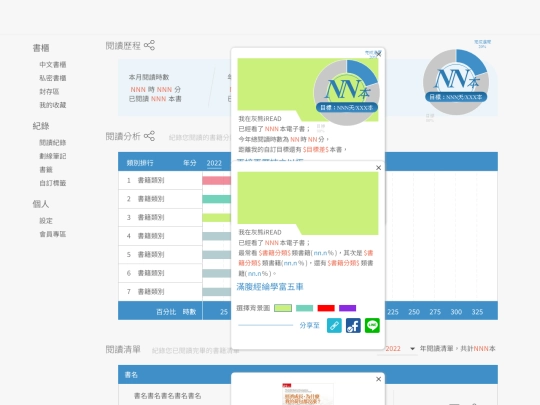The width and height of the screenshot is (540, 405).
Task: Click the book cover thumbnail in bottom popup
Action: (308, 394)
